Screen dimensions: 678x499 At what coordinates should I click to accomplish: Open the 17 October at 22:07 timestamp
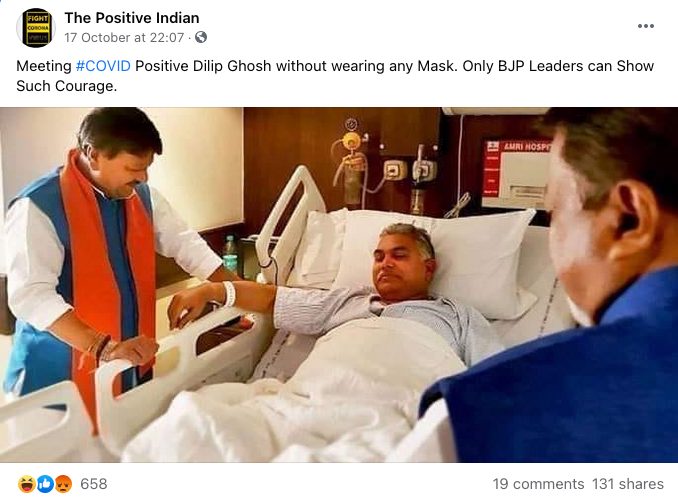point(125,38)
